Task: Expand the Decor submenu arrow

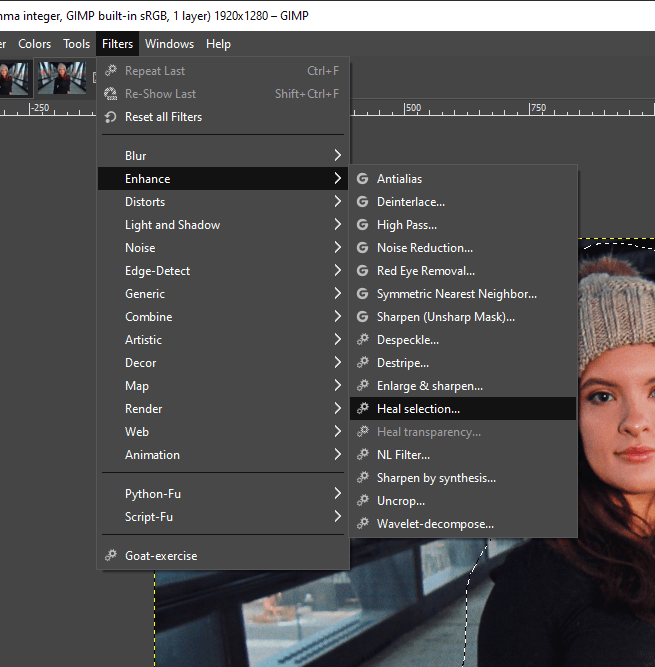Action: click(337, 362)
